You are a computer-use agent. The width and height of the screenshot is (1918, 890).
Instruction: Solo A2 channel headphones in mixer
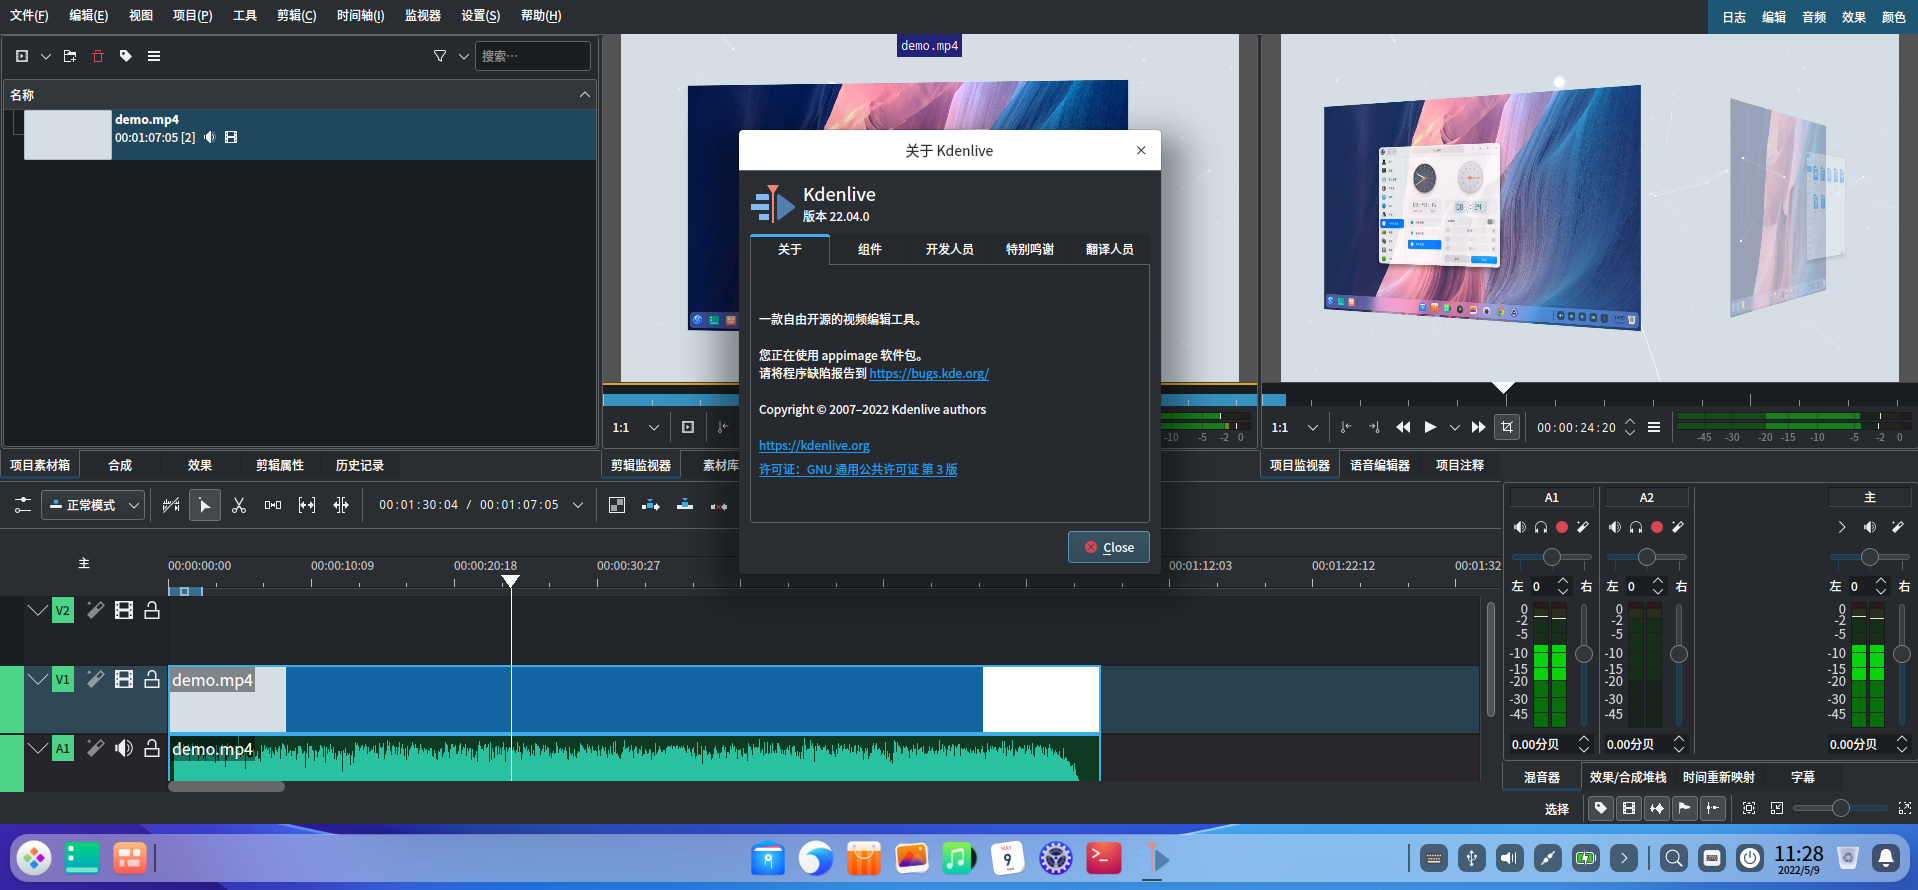[1636, 527]
